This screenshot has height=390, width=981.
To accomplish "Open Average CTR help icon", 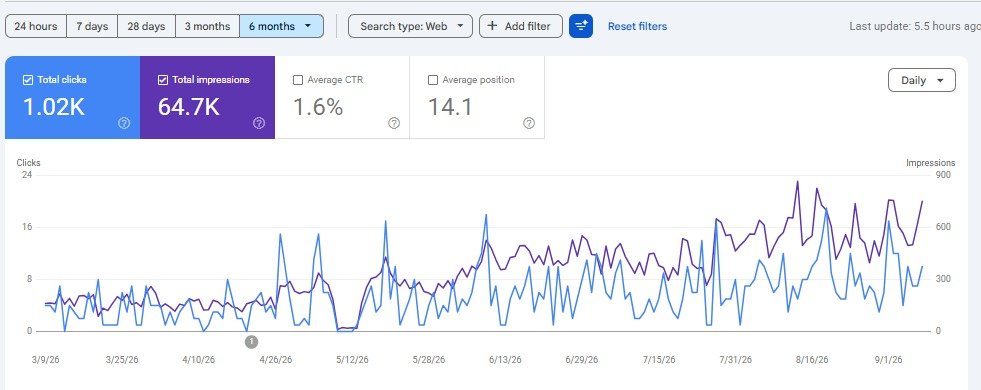I will pos(394,123).
